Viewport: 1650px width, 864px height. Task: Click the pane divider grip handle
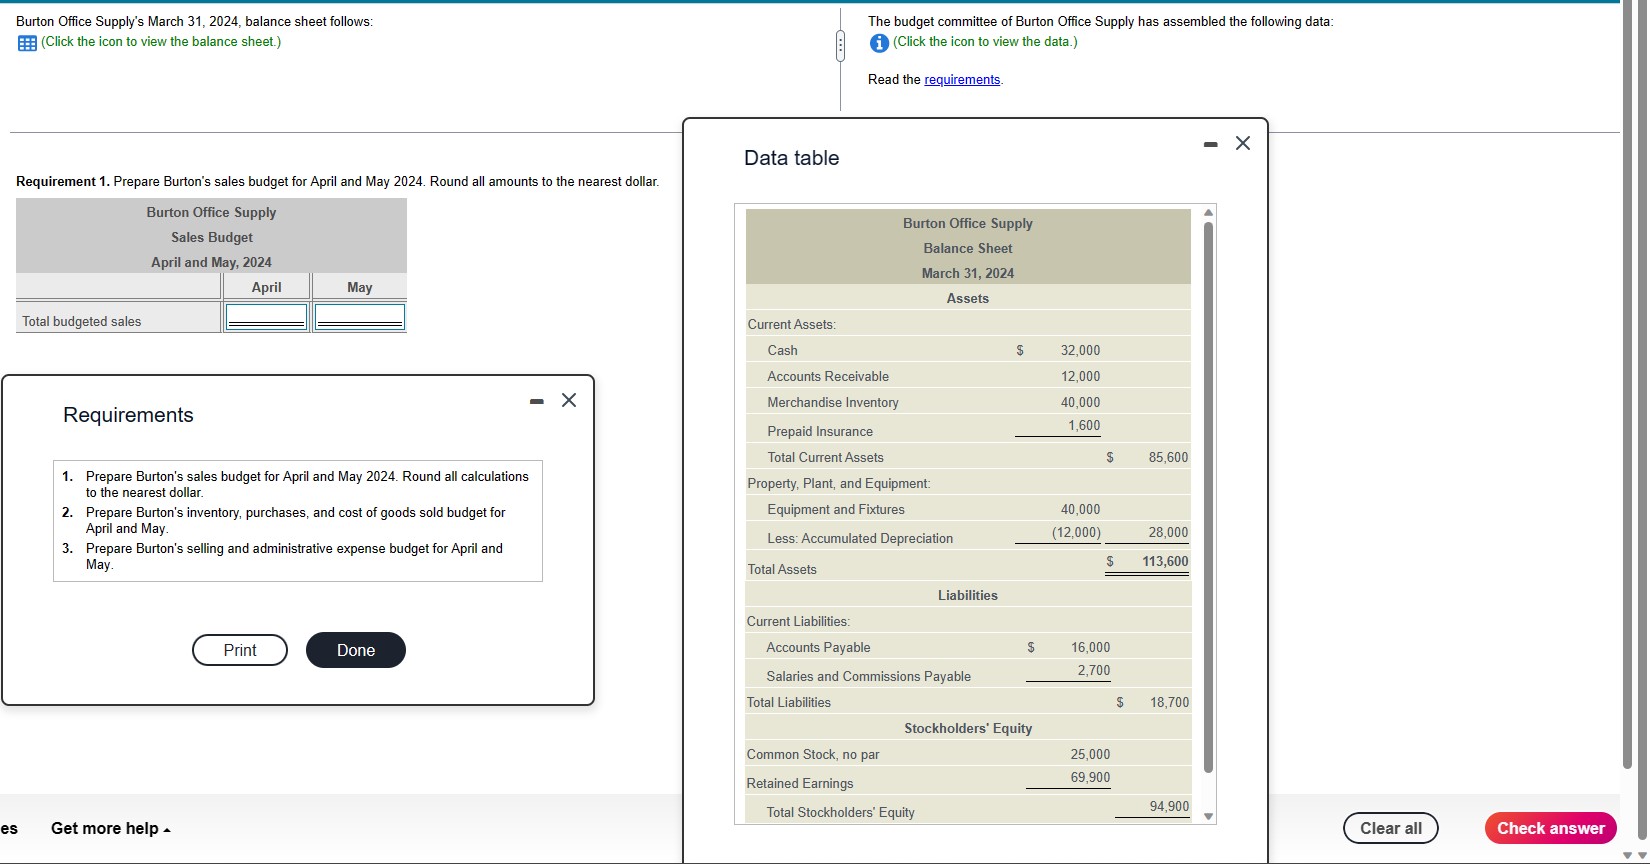(x=840, y=44)
